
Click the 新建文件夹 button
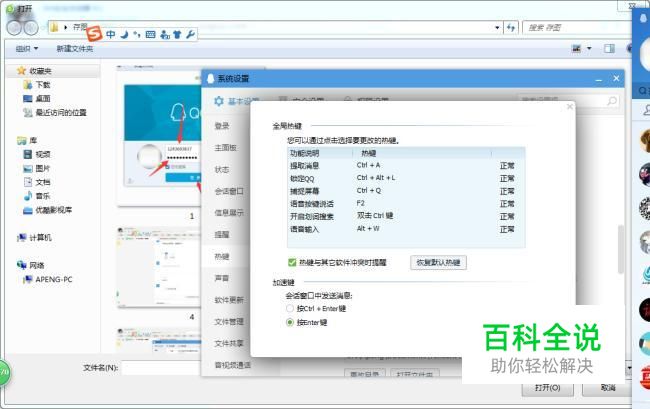[75, 48]
